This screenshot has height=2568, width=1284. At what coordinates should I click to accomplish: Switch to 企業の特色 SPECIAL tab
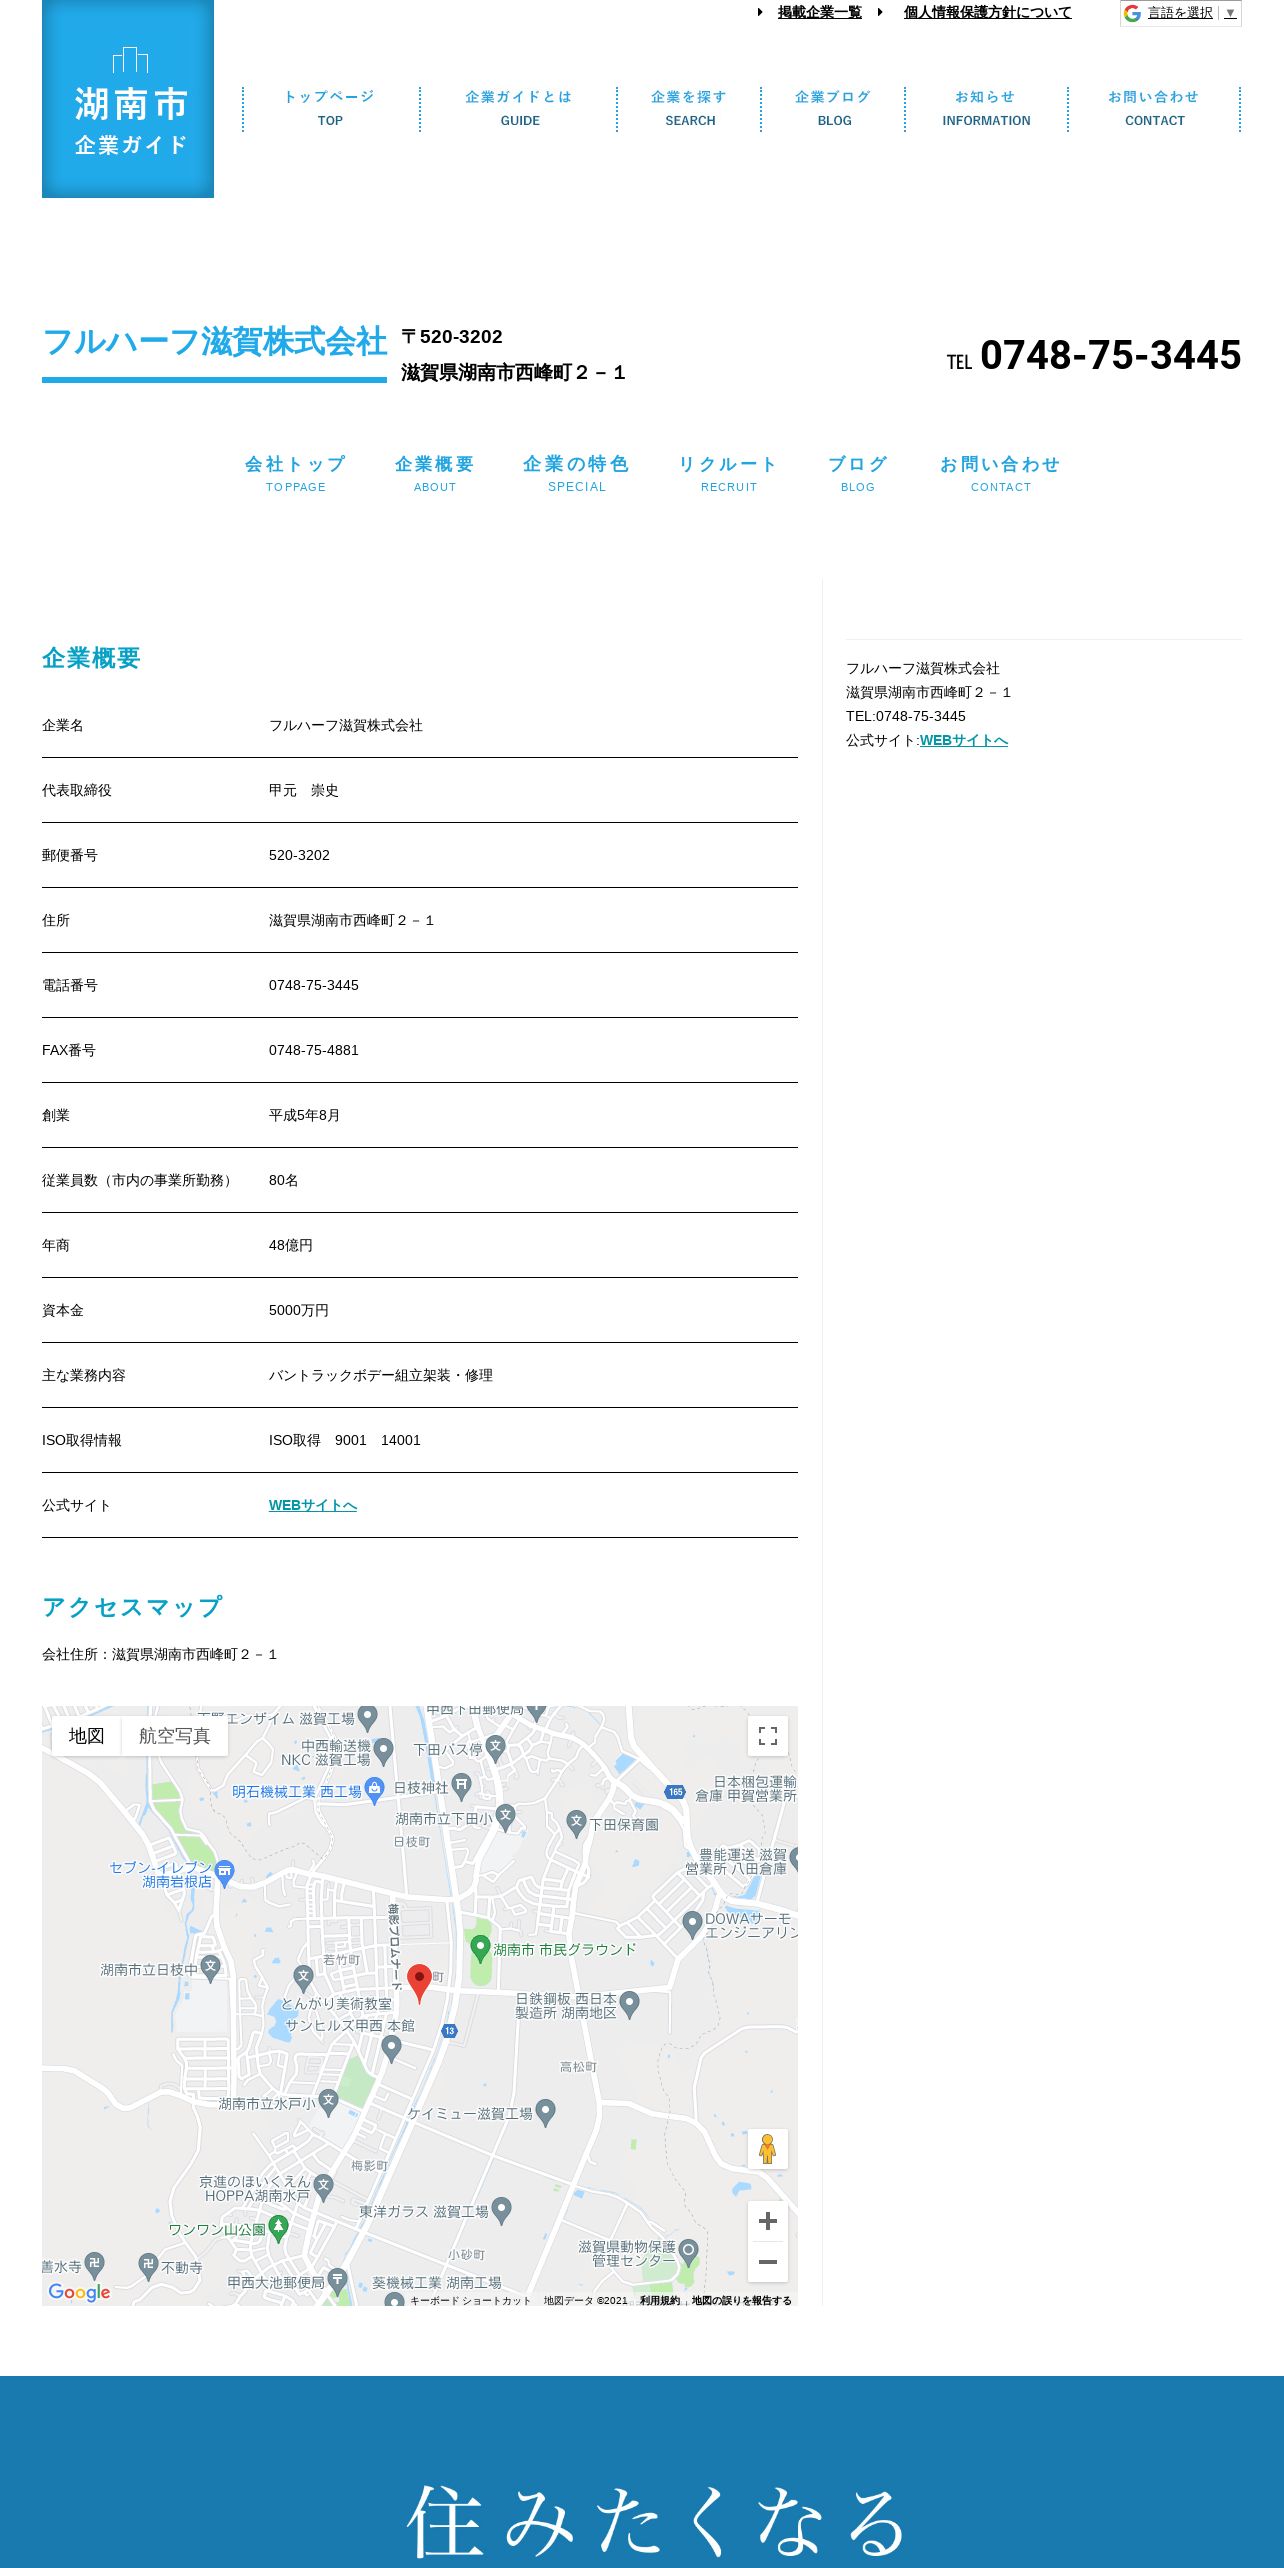577,473
